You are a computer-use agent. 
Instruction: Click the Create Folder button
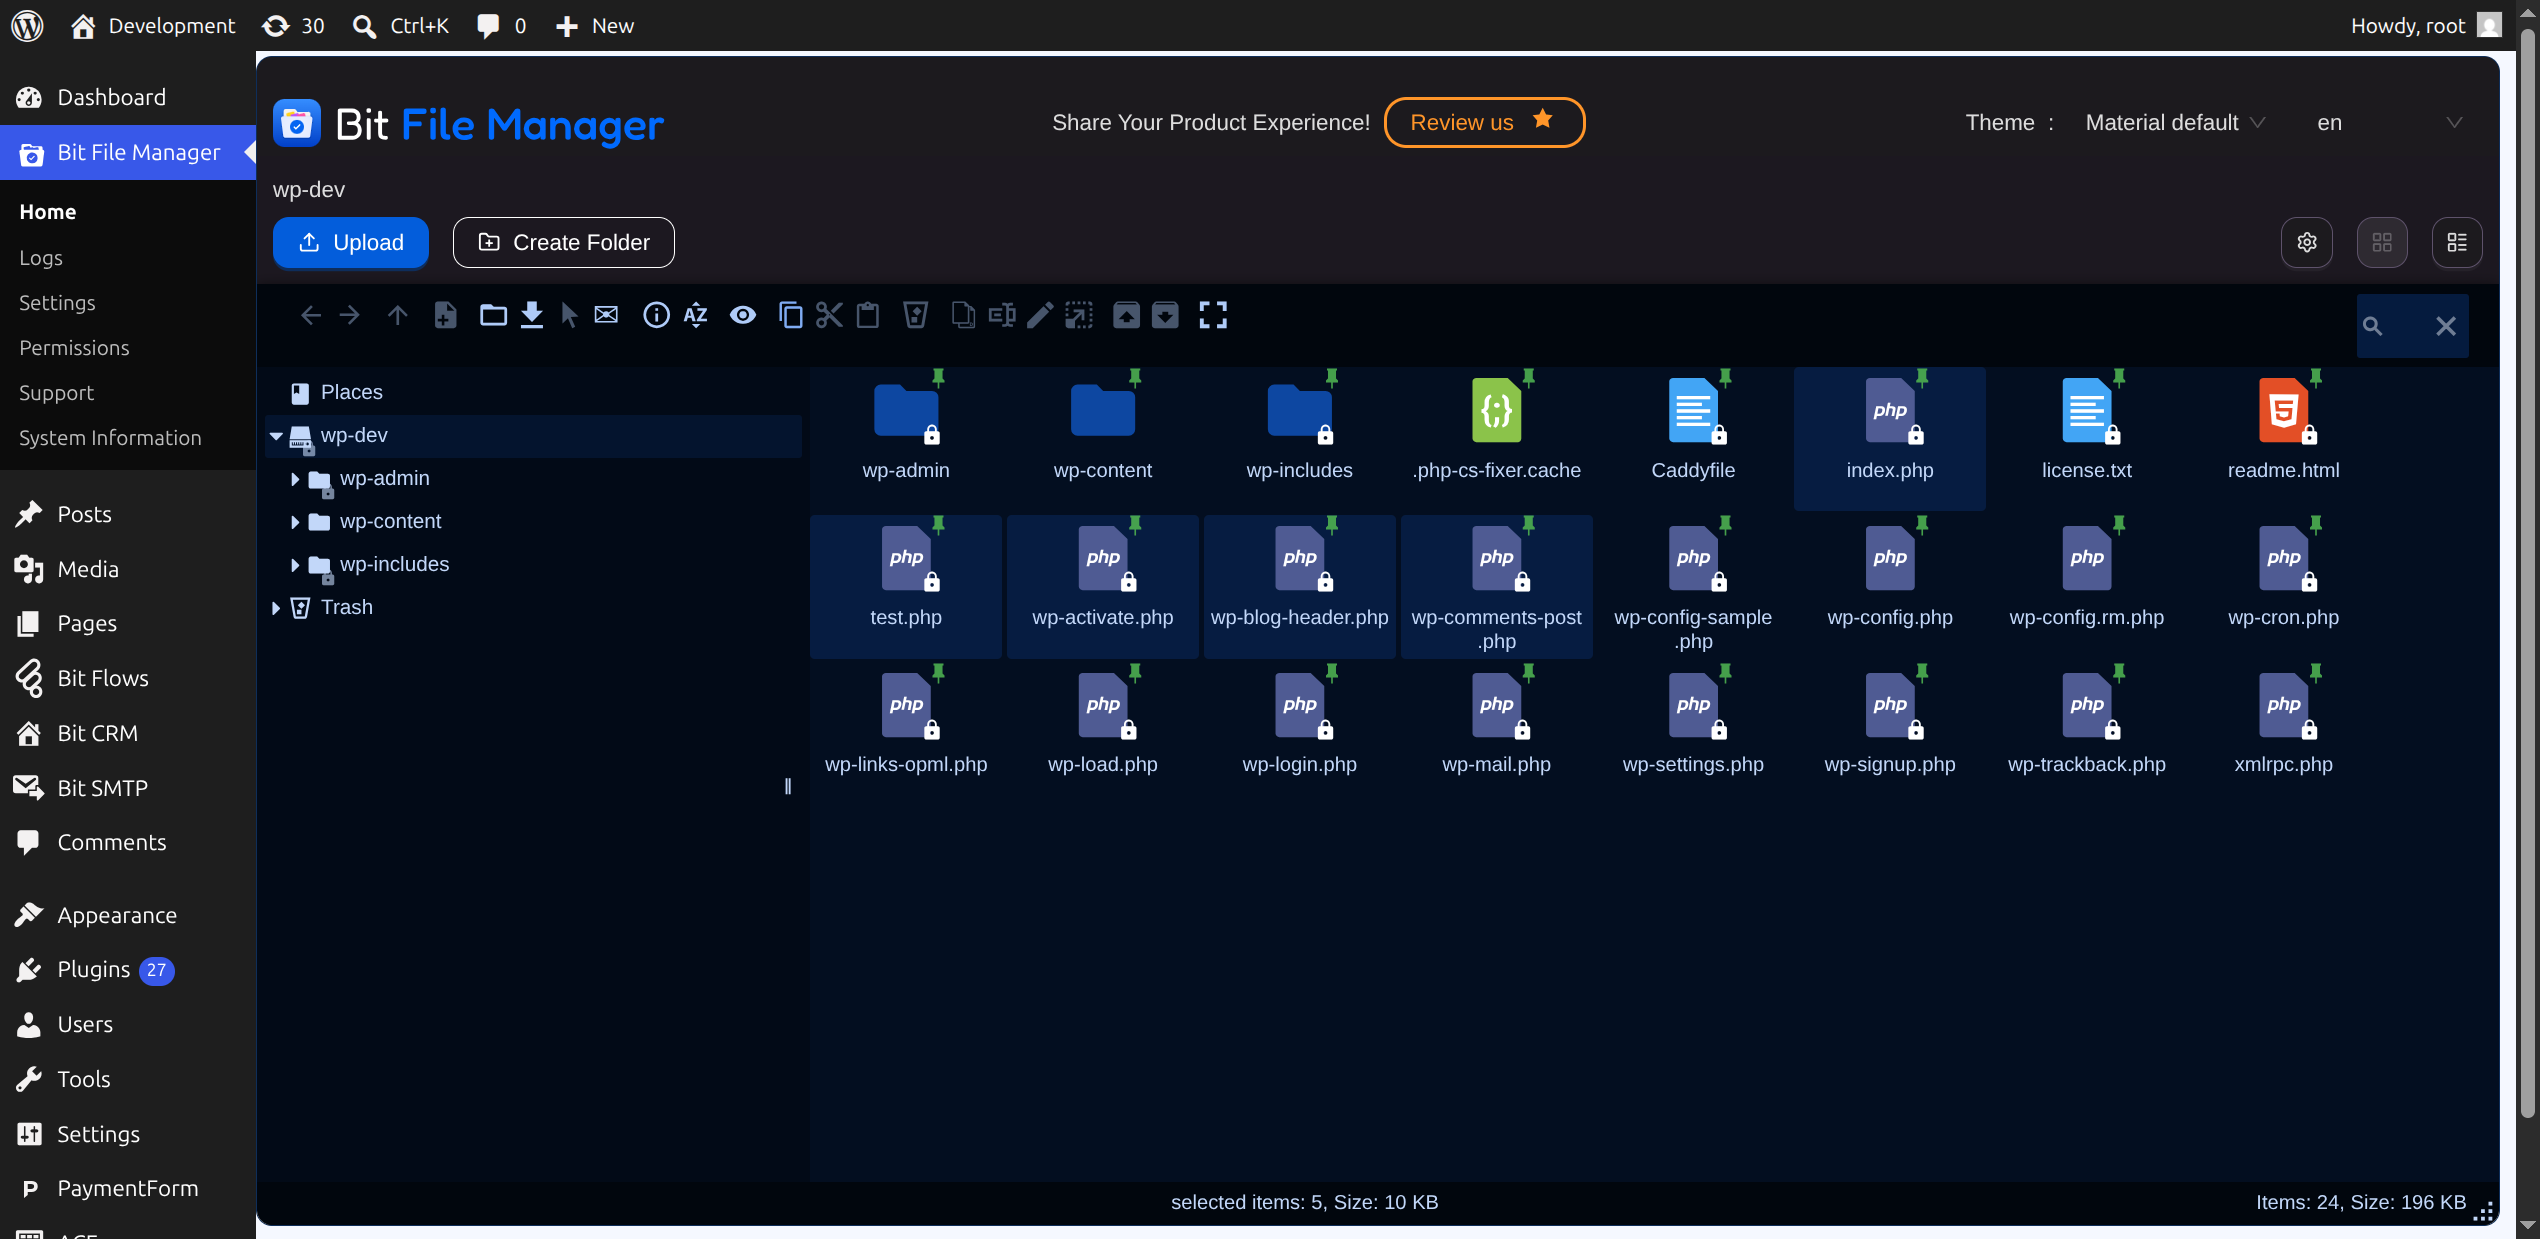coord(564,243)
